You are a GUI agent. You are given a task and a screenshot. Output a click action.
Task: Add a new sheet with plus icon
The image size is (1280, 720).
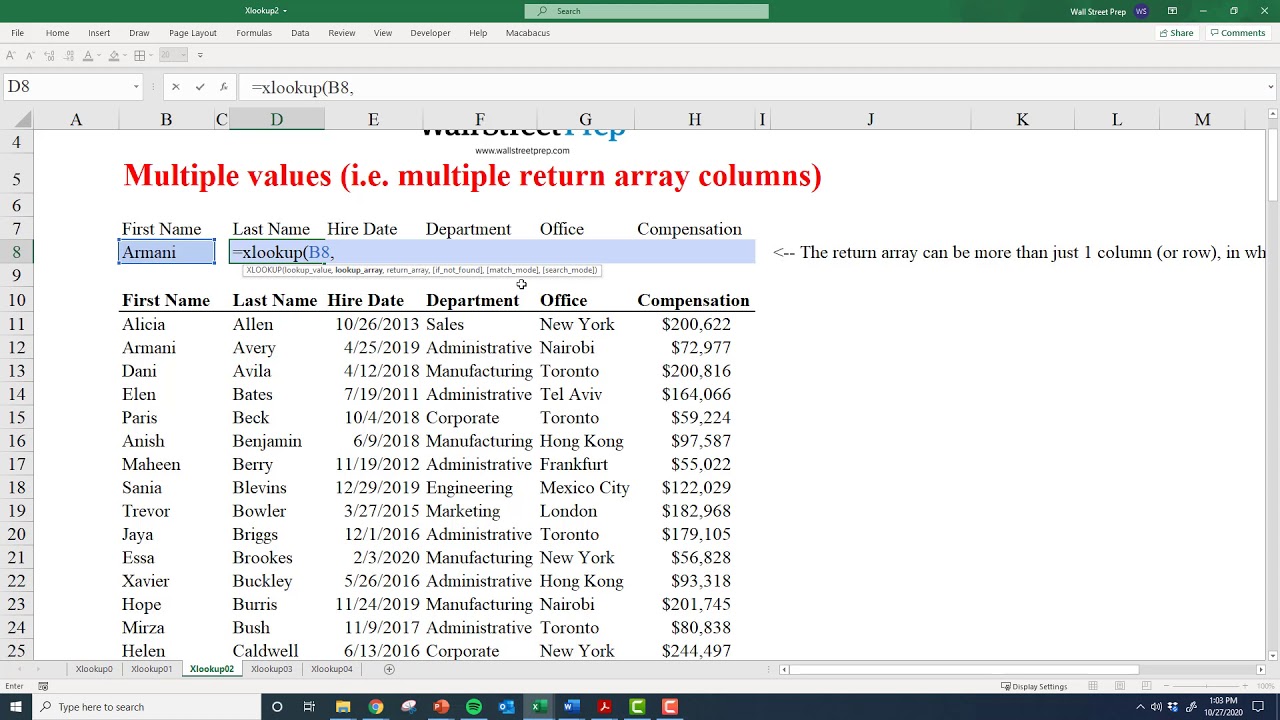coord(389,669)
